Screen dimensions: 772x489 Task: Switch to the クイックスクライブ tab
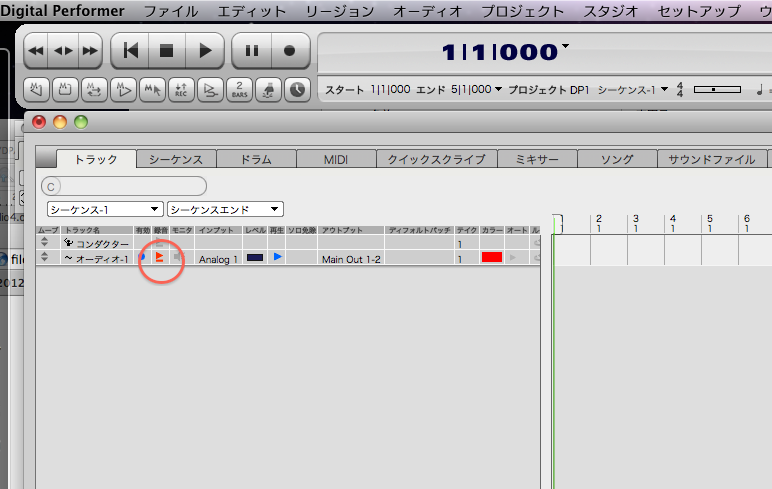coord(436,159)
